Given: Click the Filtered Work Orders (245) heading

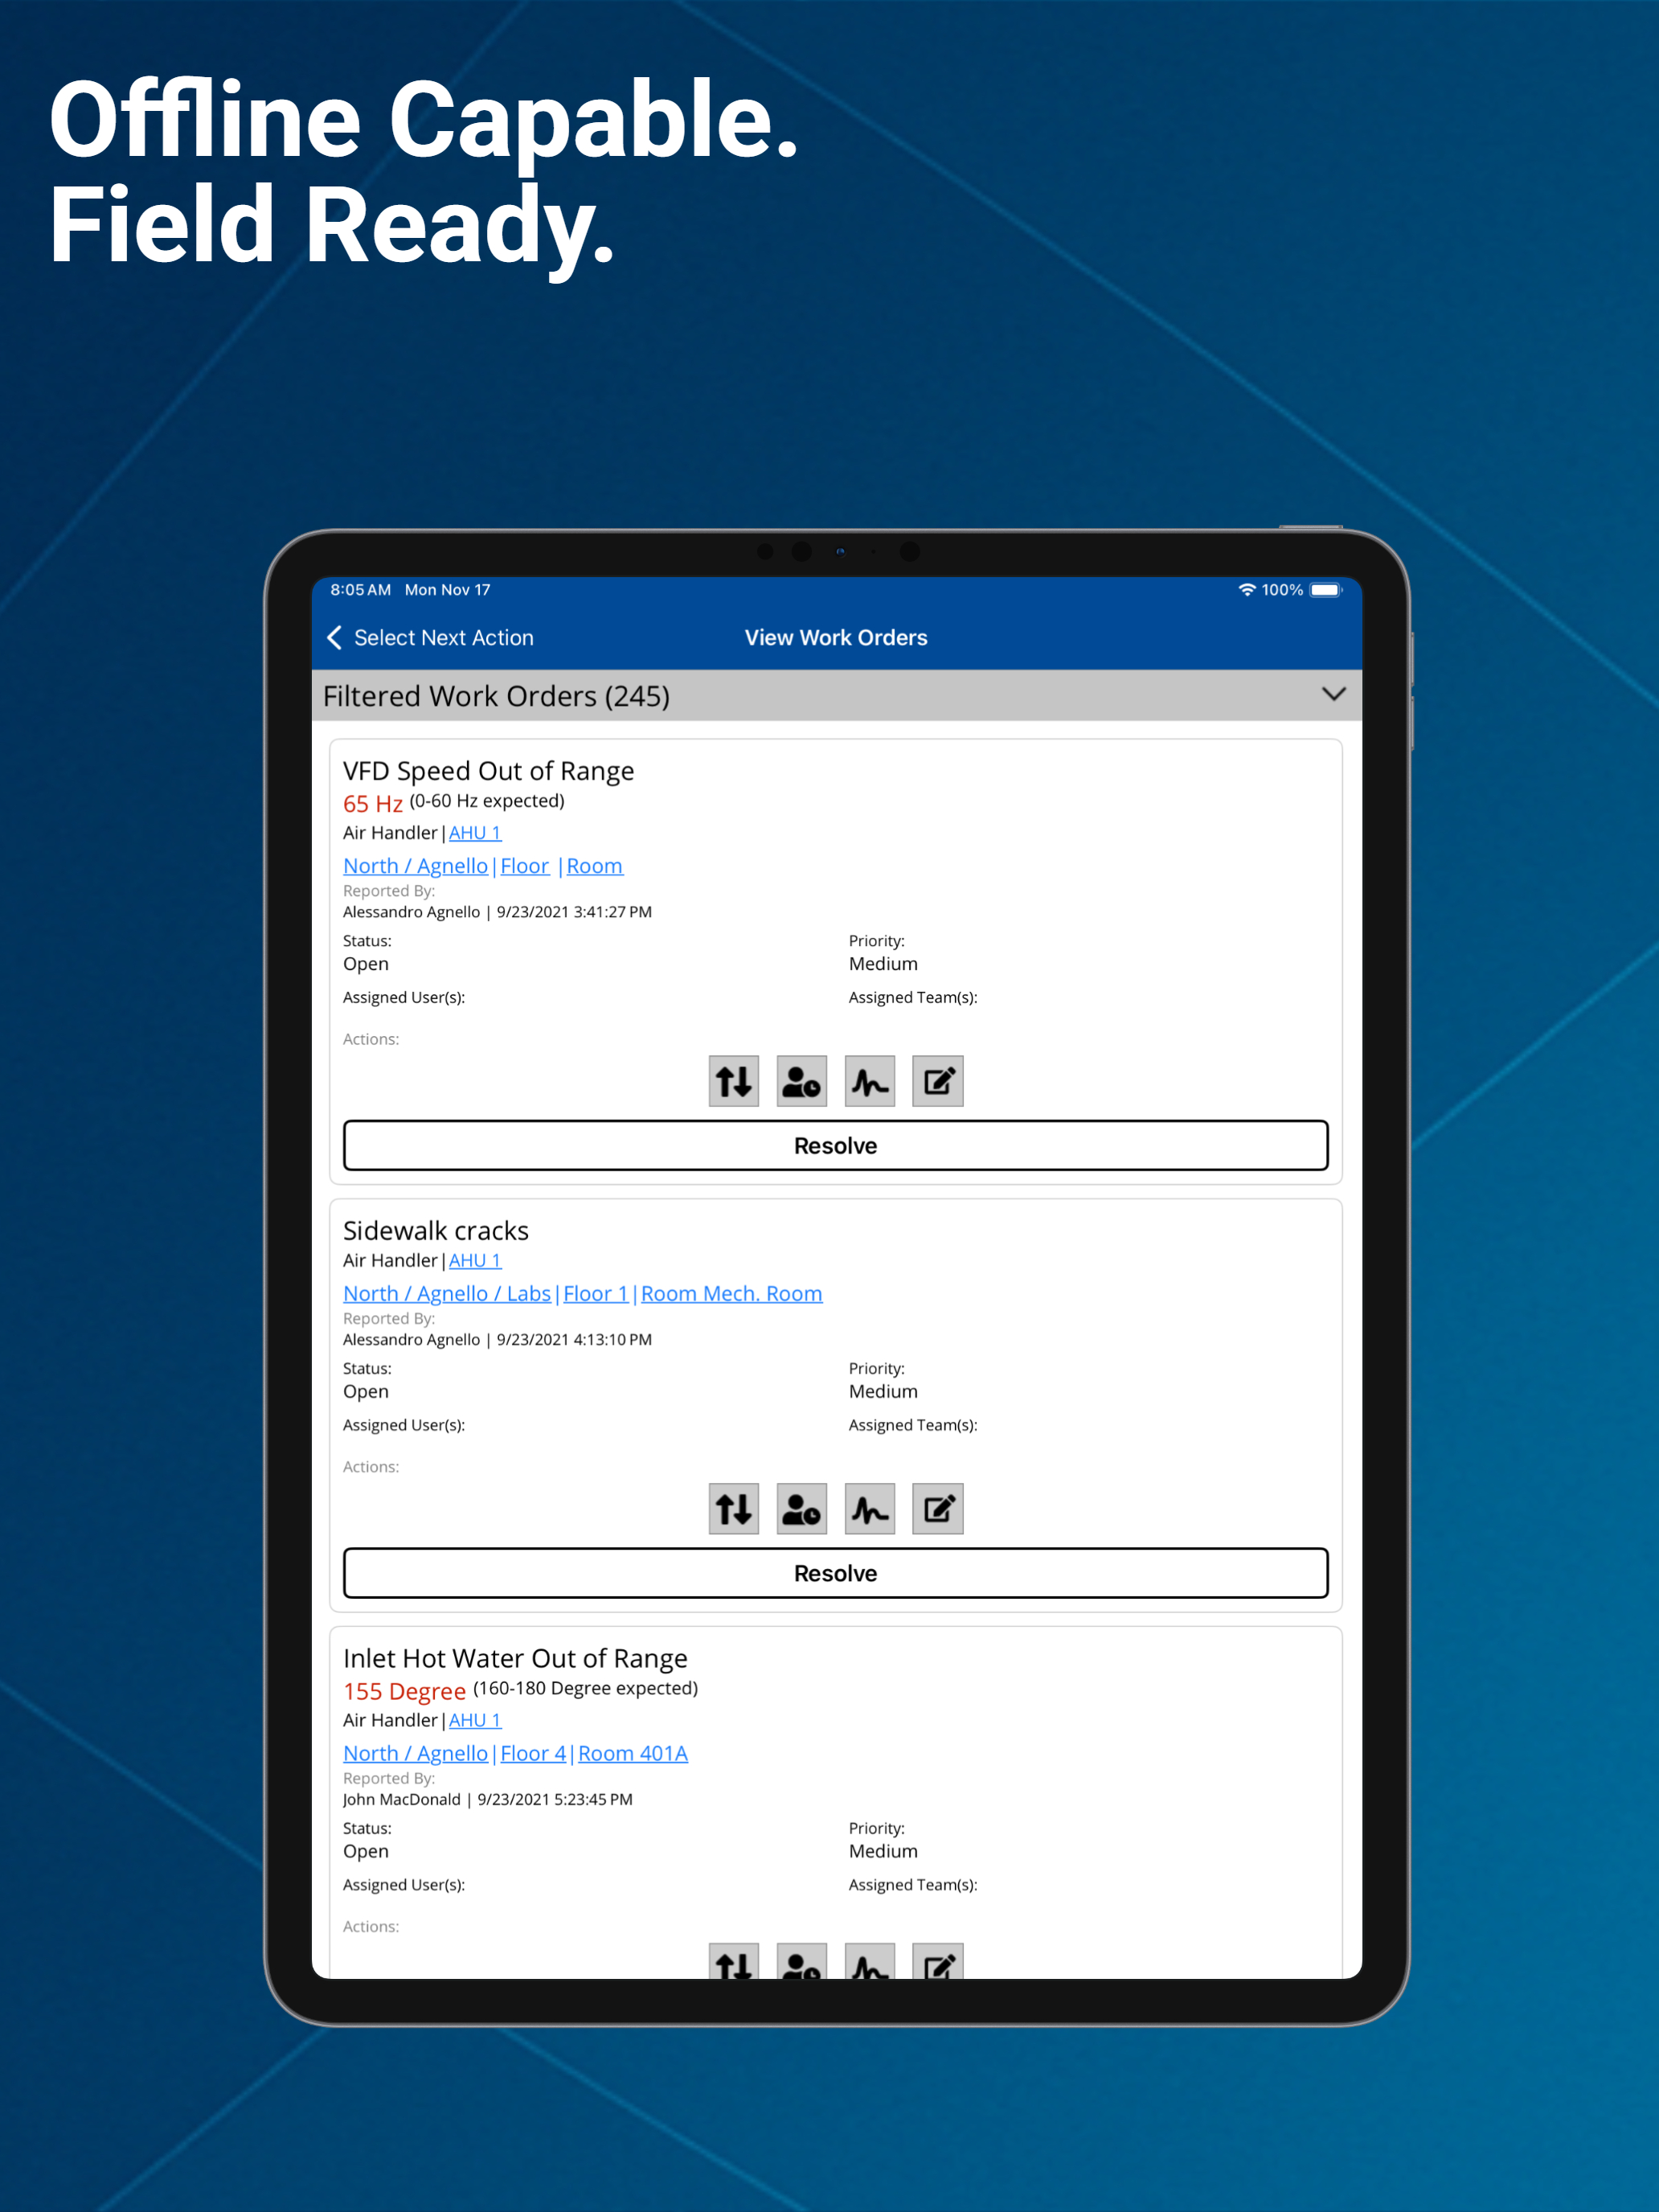Looking at the screenshot, I should pyautogui.click(x=496, y=696).
